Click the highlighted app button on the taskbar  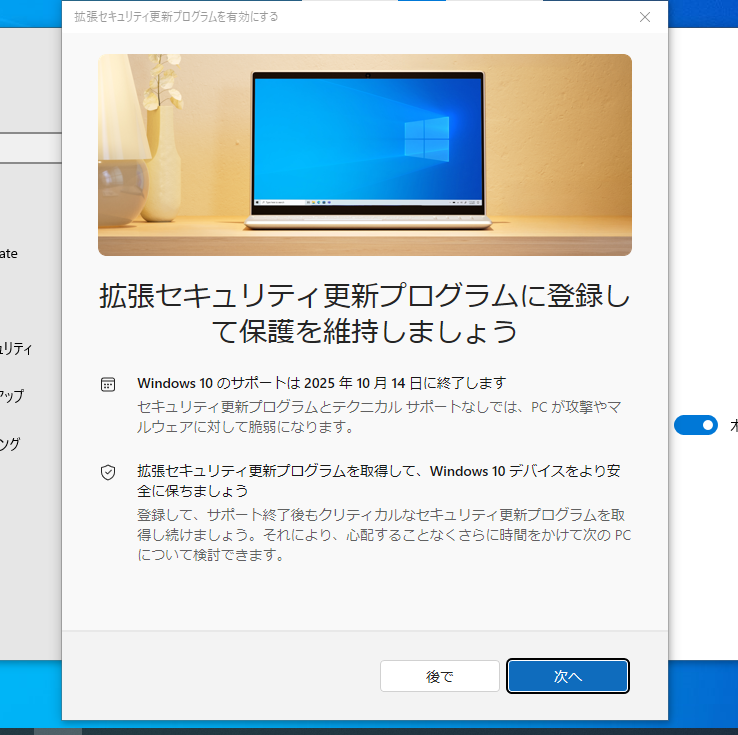(x=58, y=730)
